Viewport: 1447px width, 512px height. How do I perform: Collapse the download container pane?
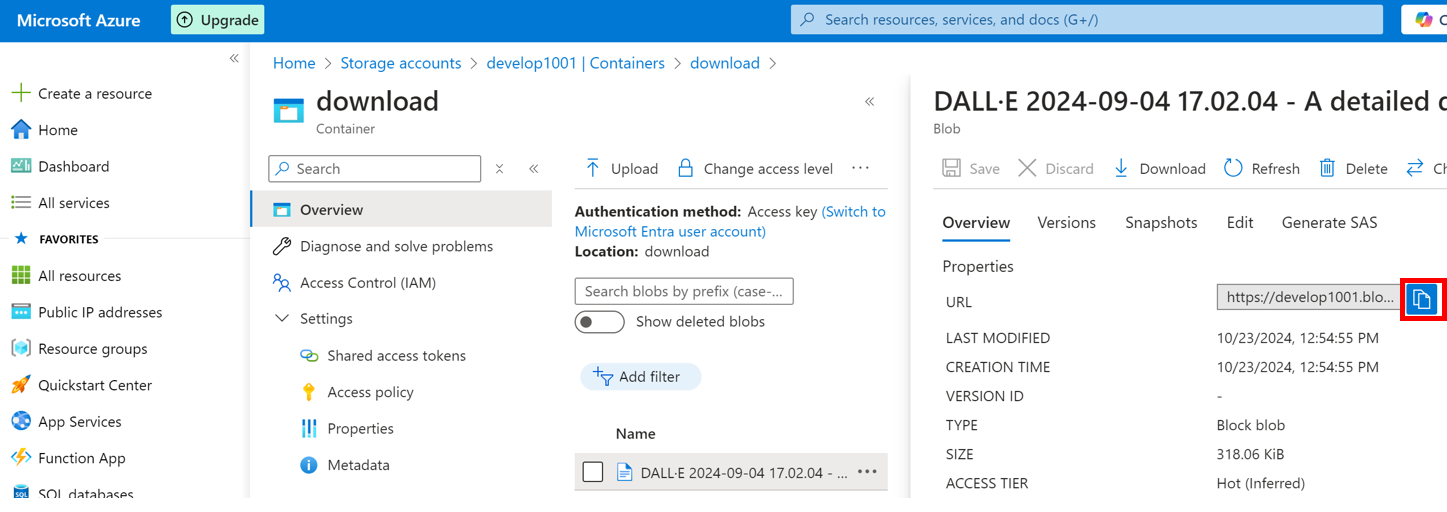[x=869, y=102]
